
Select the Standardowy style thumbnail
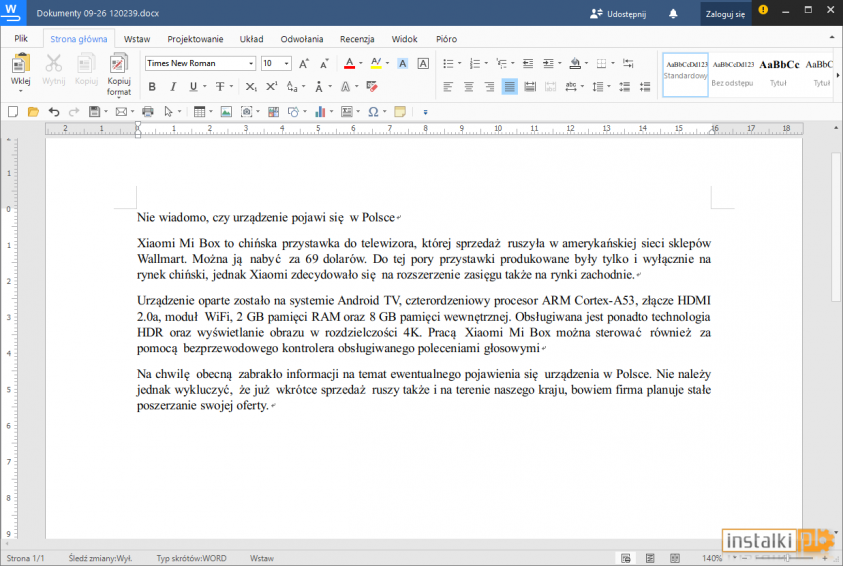pyautogui.click(x=685, y=73)
